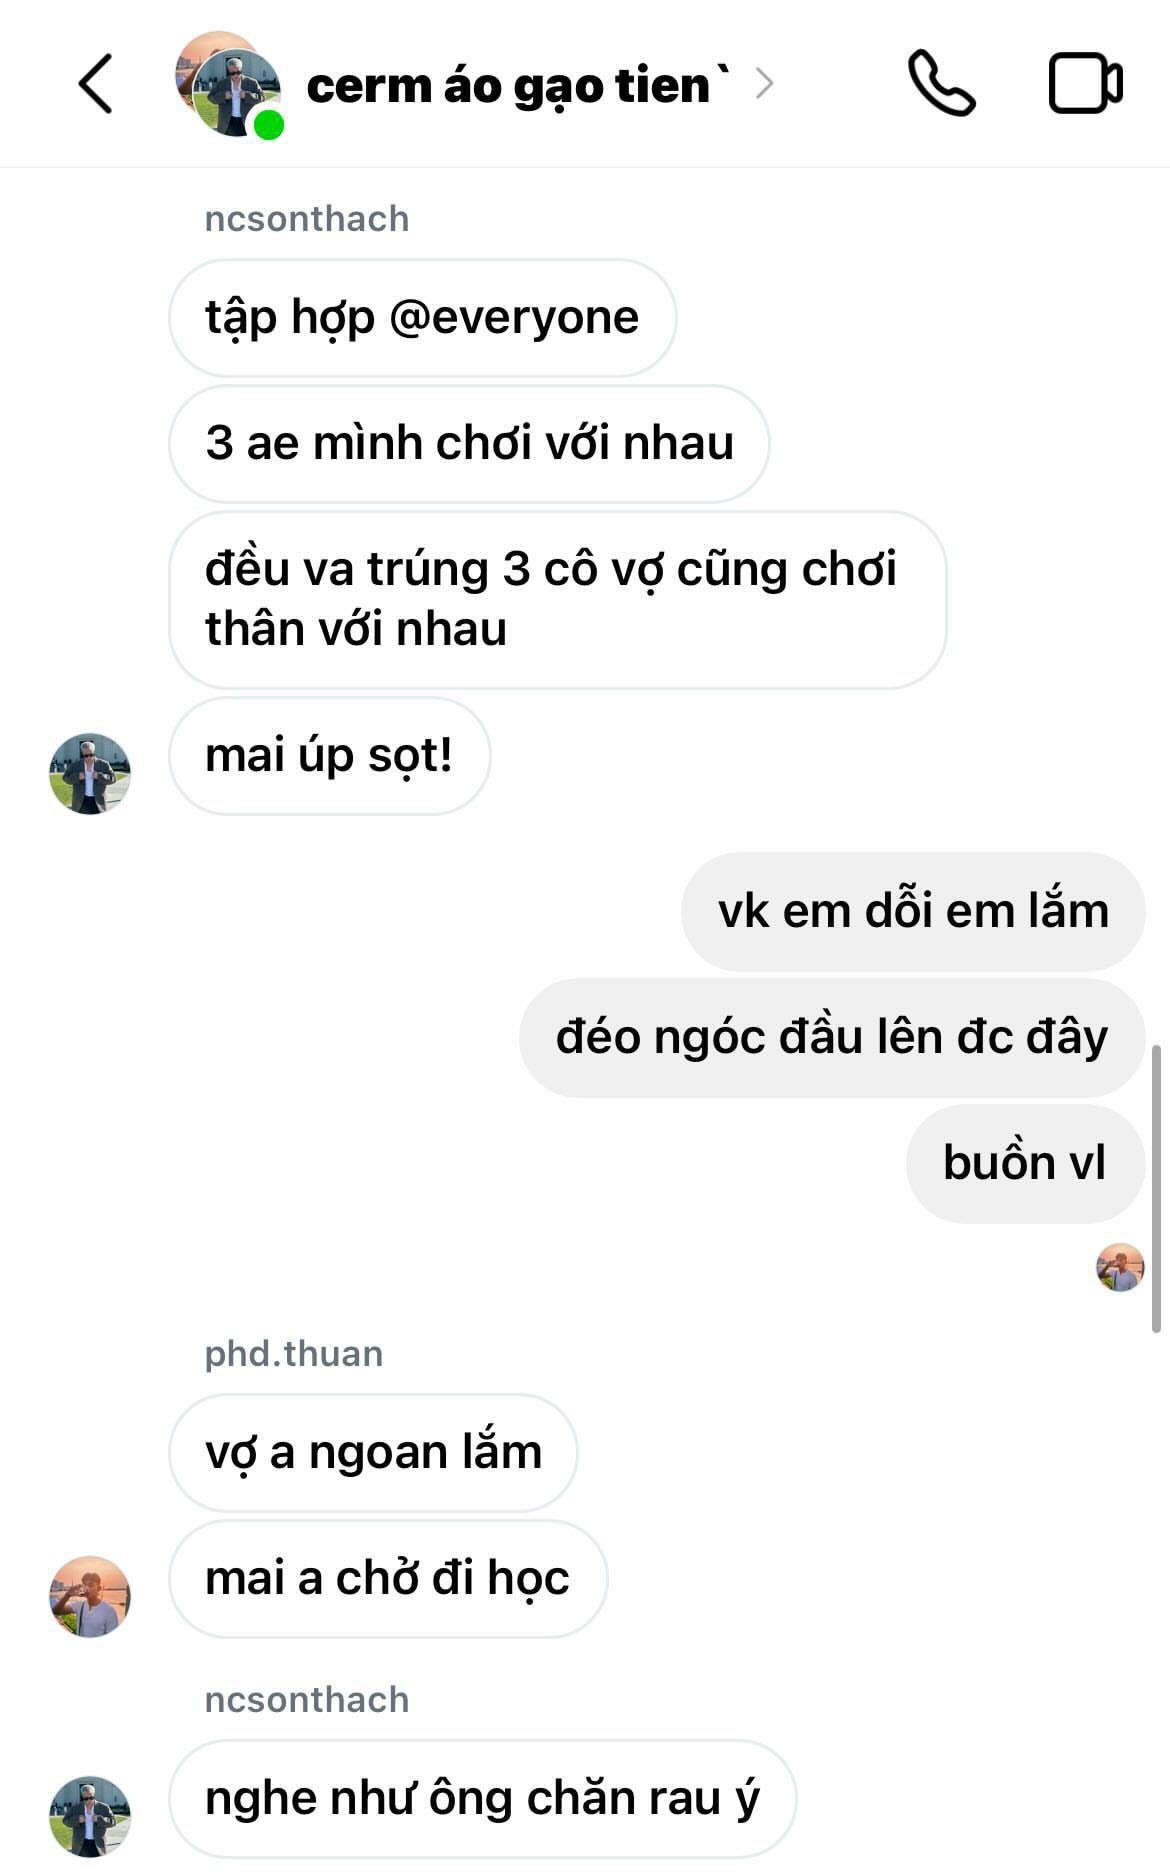The width and height of the screenshot is (1170, 1875).
Task: Click the chat scrollbar indicator on the right
Action: pyautogui.click(x=1156, y=1189)
